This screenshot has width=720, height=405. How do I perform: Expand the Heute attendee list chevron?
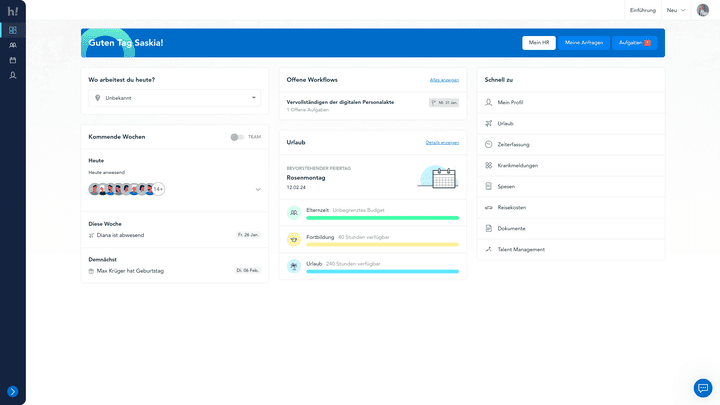tap(258, 189)
